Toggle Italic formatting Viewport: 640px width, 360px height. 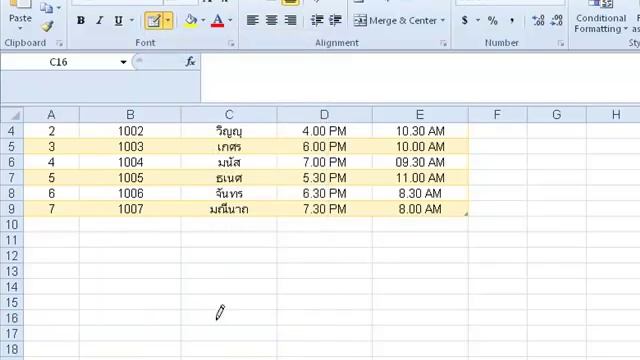click(x=99, y=20)
